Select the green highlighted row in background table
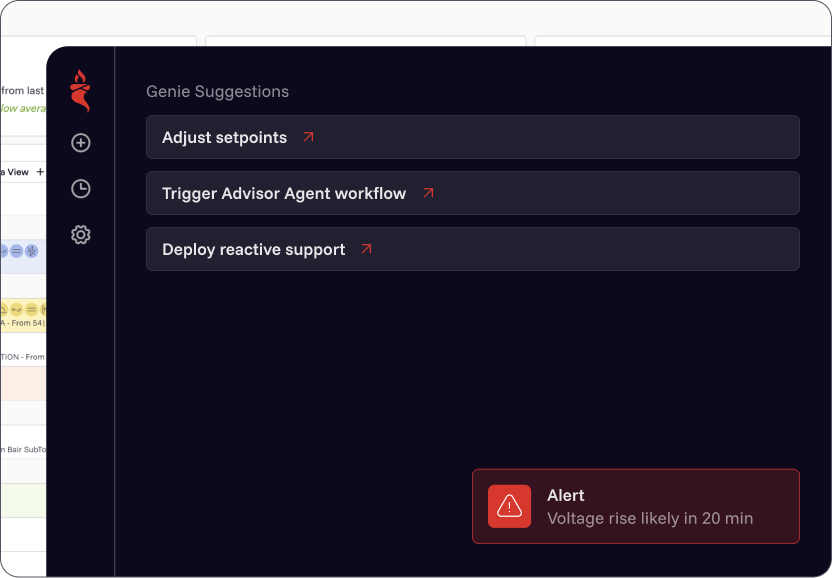Screen dimensions: 832x578 pos(23,500)
